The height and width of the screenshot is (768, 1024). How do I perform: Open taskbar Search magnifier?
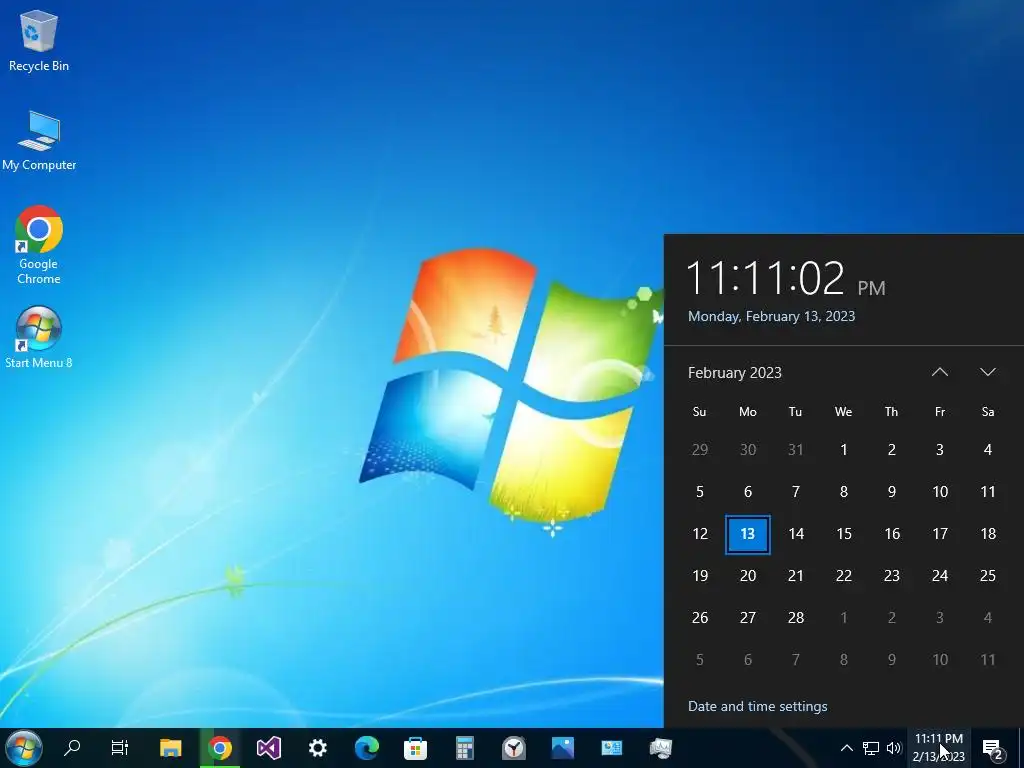(72, 748)
